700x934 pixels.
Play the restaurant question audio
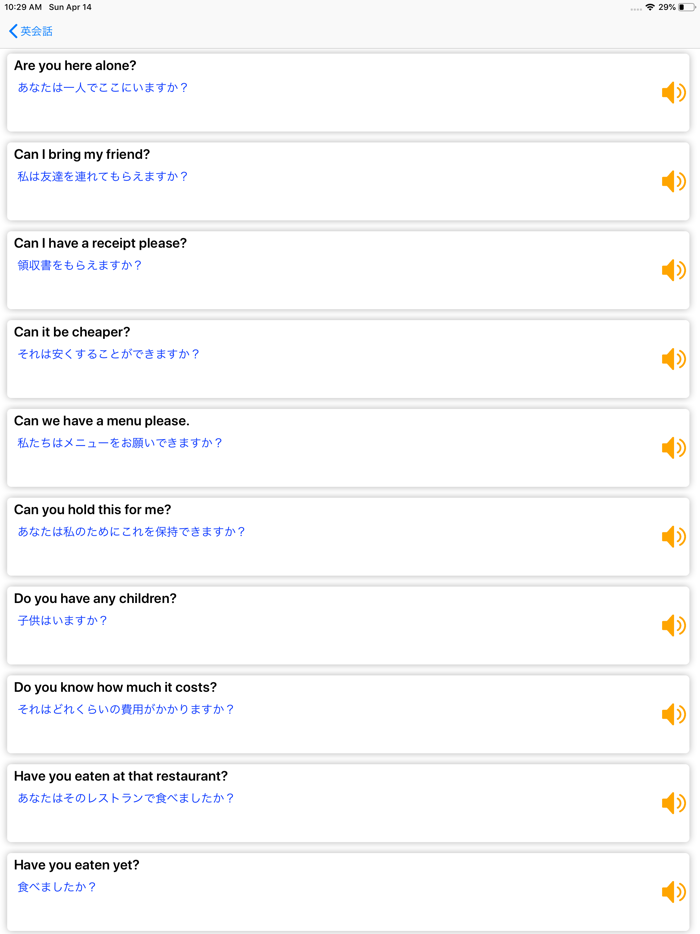[x=673, y=803]
